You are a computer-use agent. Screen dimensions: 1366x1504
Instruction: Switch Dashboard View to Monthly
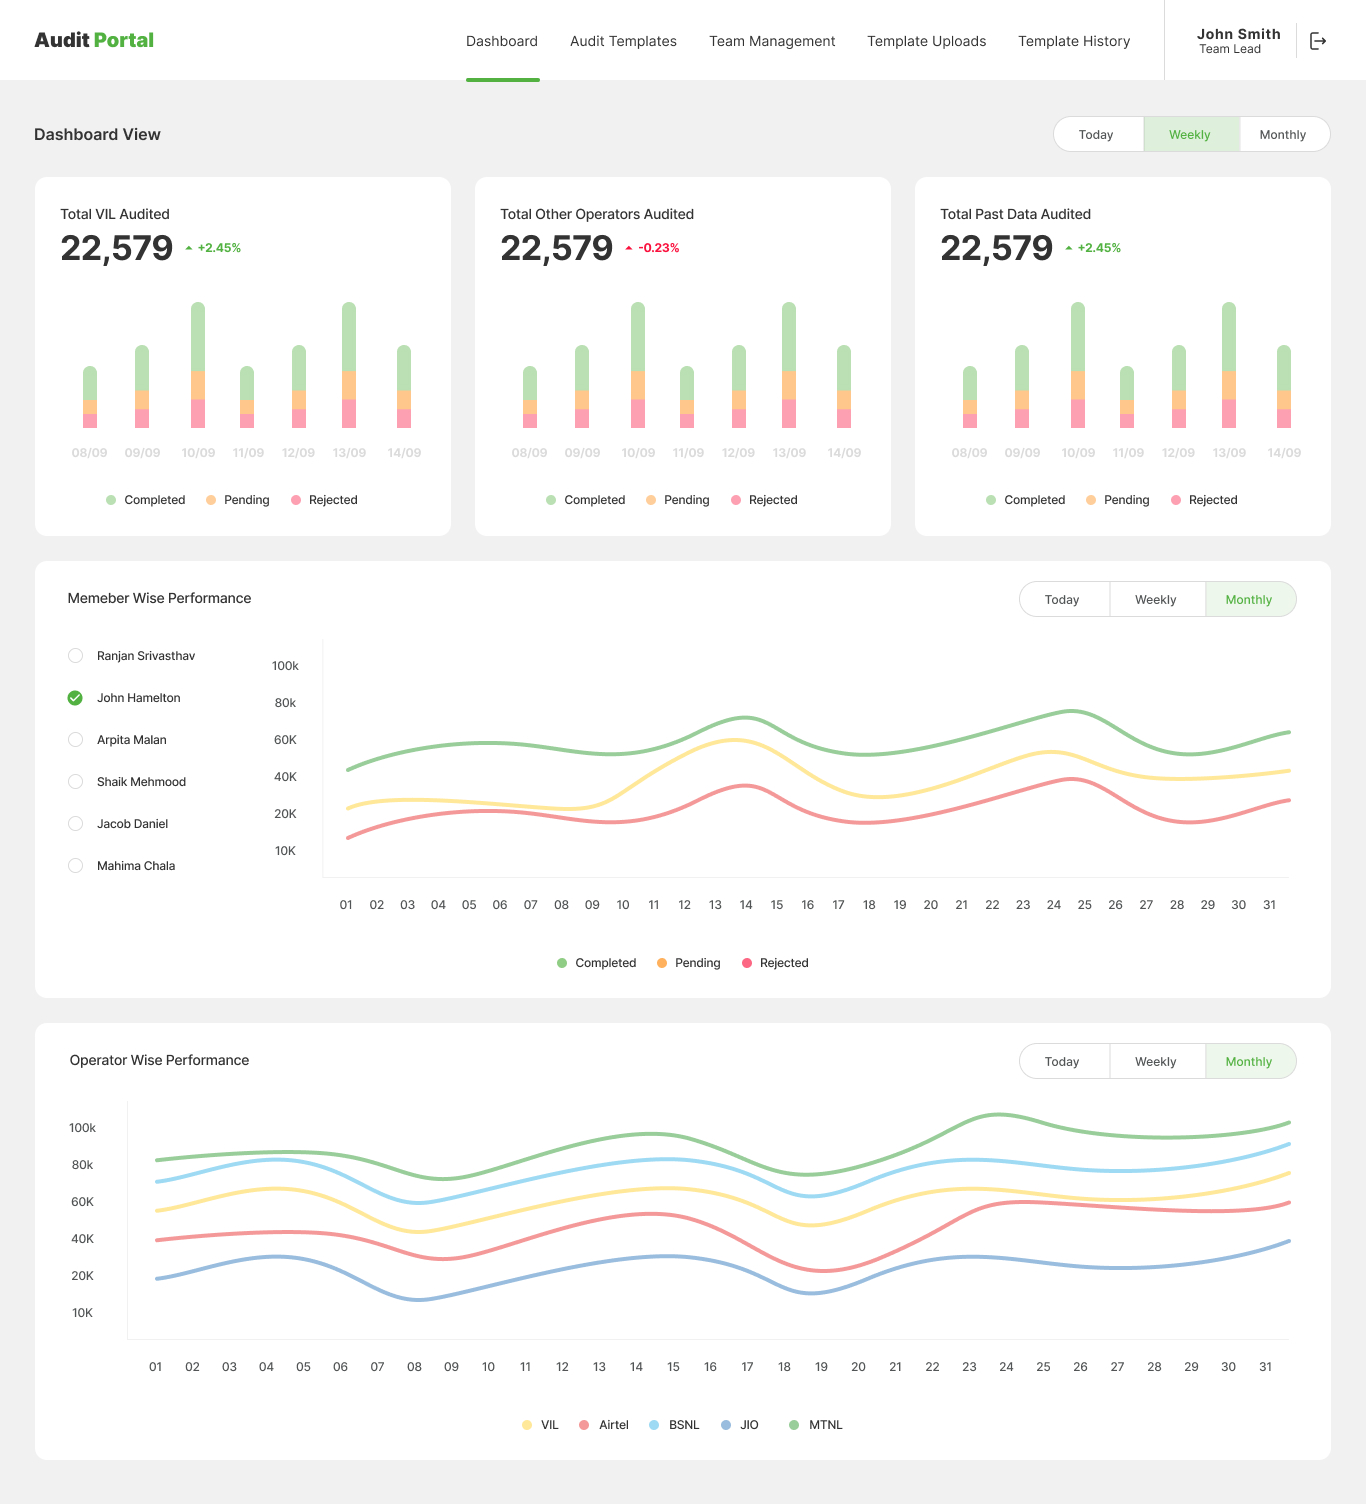coord(1282,135)
